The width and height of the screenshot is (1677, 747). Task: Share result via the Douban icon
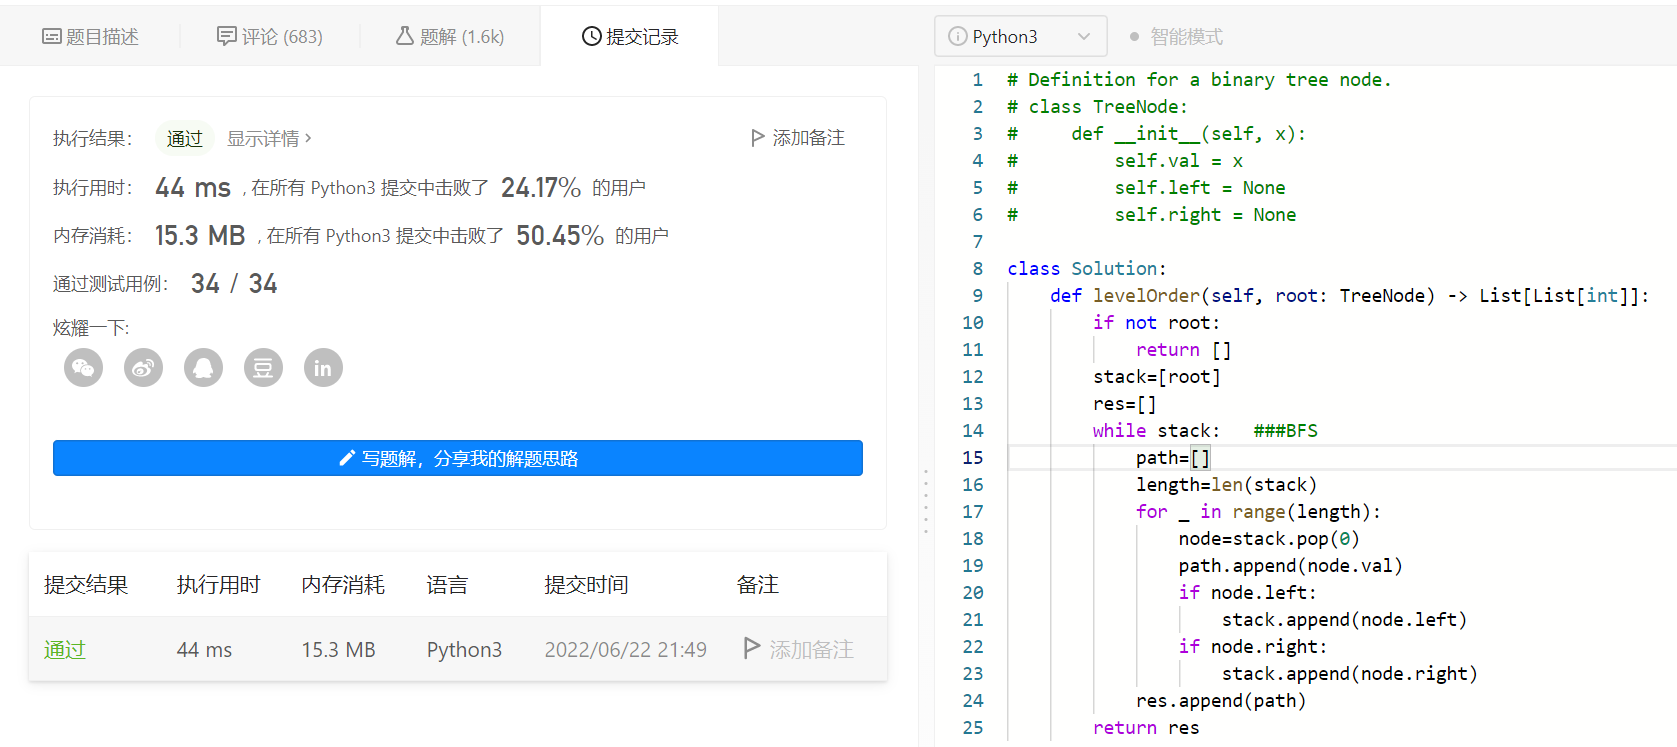click(x=263, y=368)
